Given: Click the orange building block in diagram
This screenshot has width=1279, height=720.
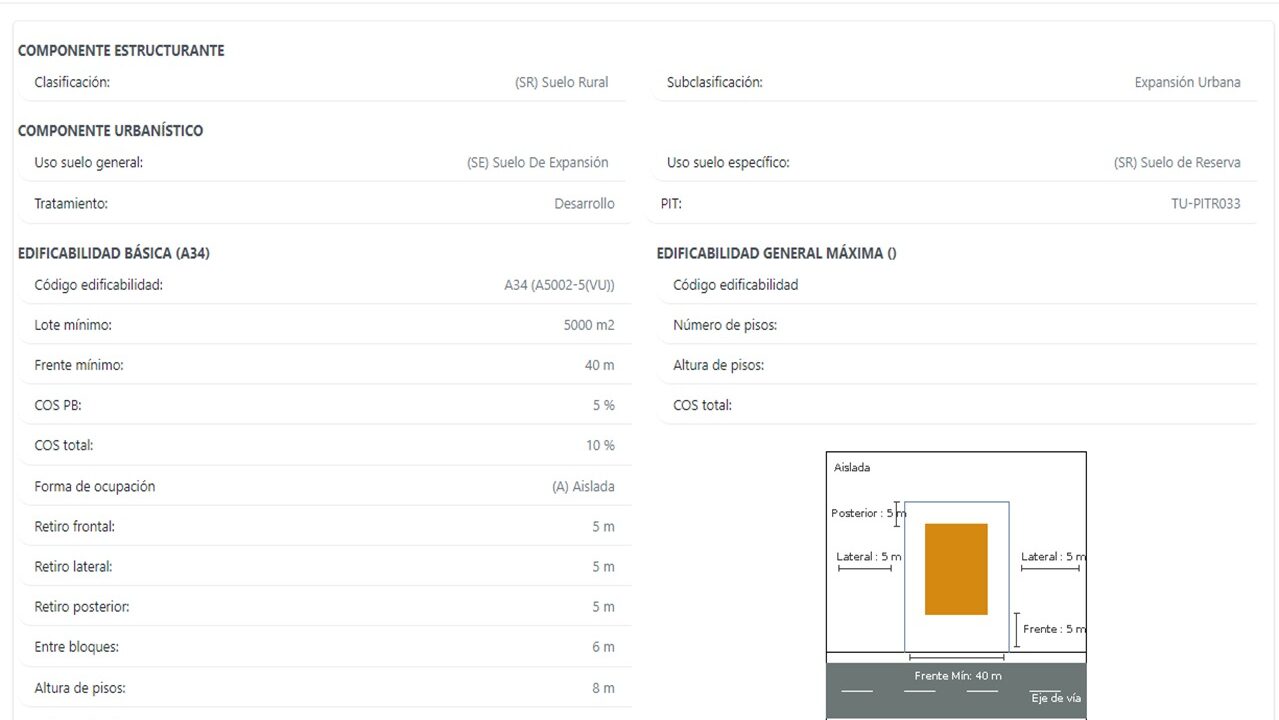Looking at the screenshot, I should (956, 569).
